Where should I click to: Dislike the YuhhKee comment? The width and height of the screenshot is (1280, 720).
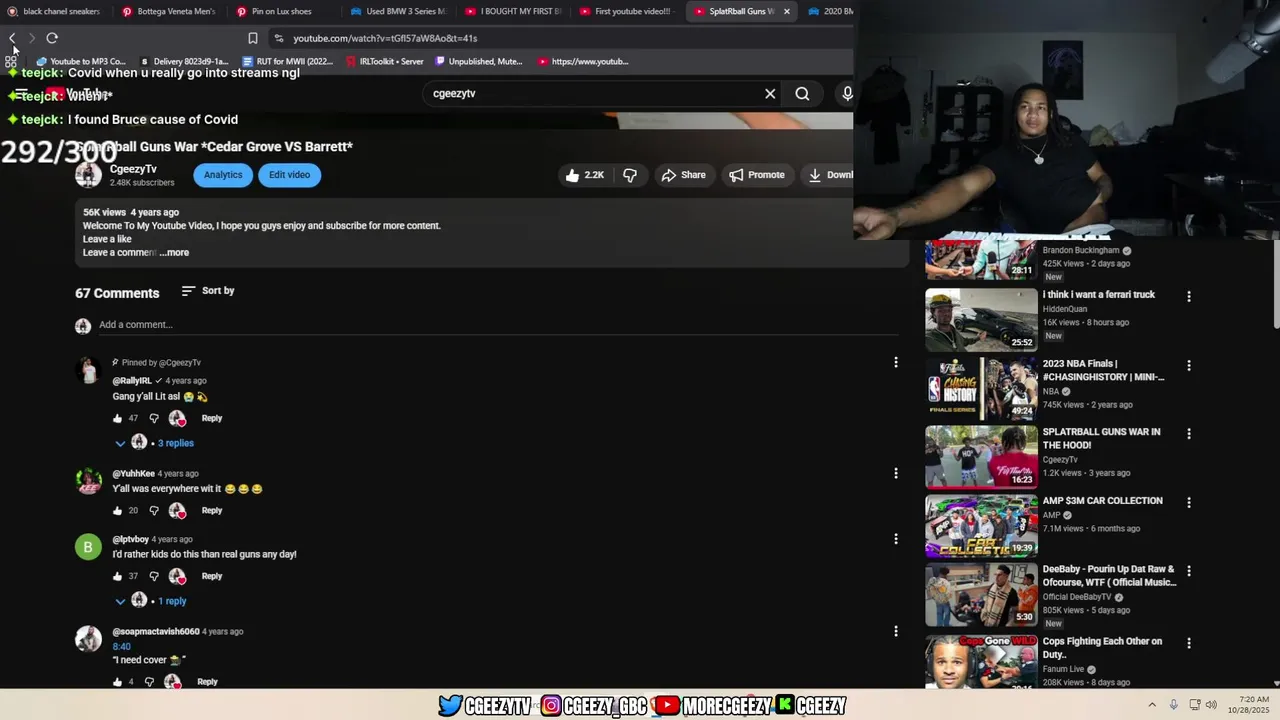point(154,511)
